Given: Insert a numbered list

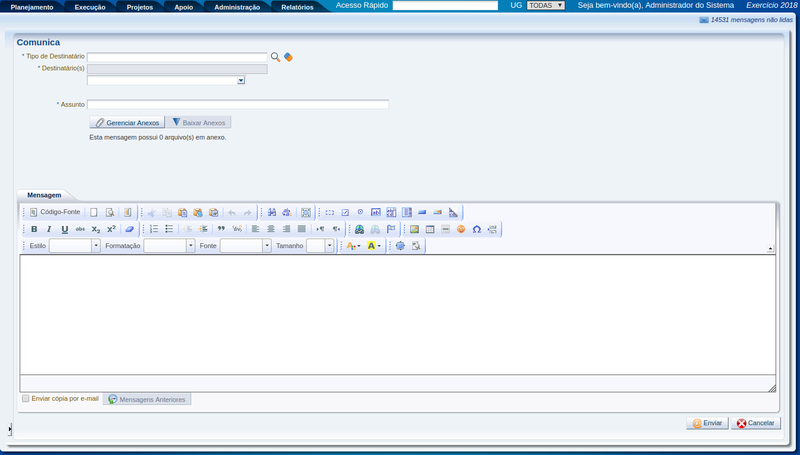Looking at the screenshot, I should coord(154,229).
